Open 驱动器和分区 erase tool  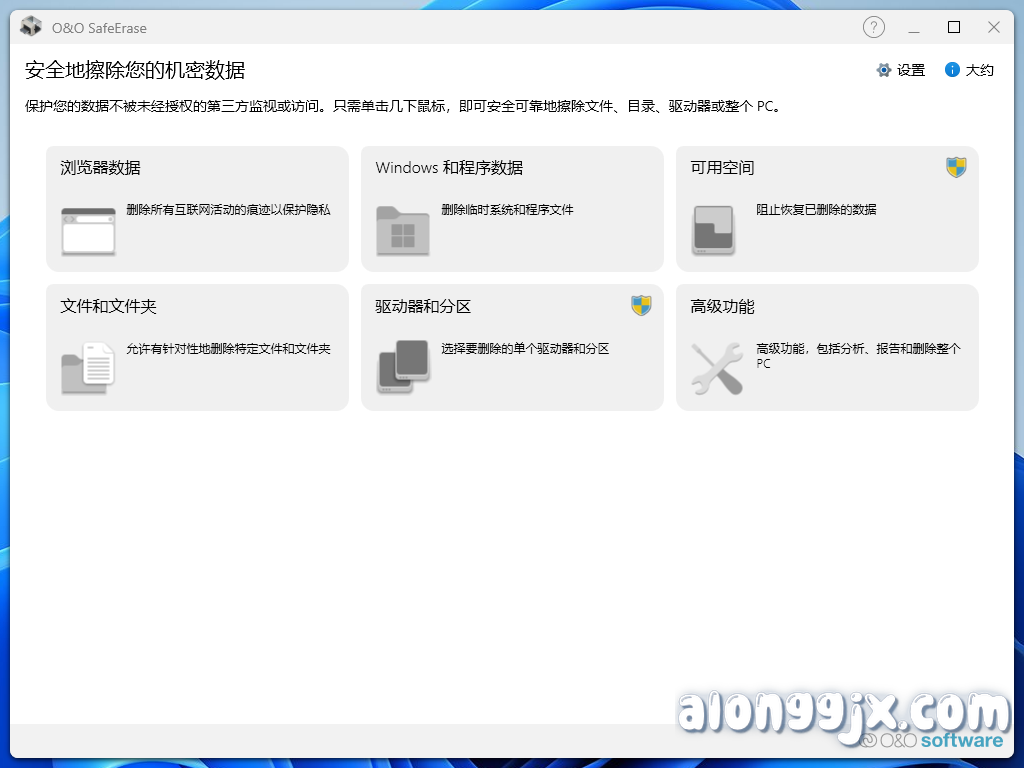(512, 347)
